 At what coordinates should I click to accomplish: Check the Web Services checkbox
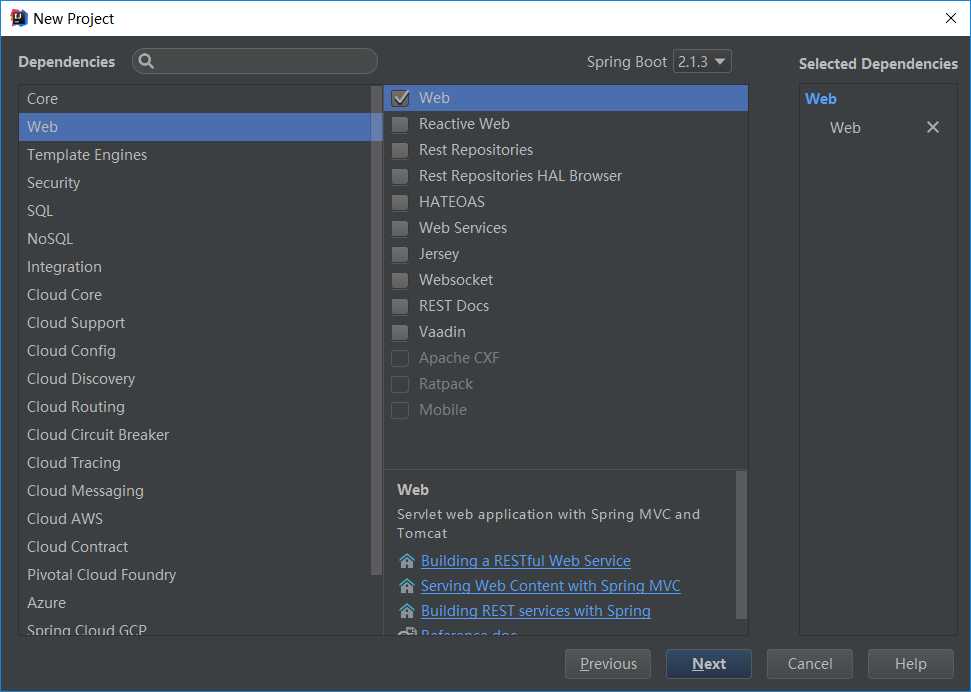401,228
